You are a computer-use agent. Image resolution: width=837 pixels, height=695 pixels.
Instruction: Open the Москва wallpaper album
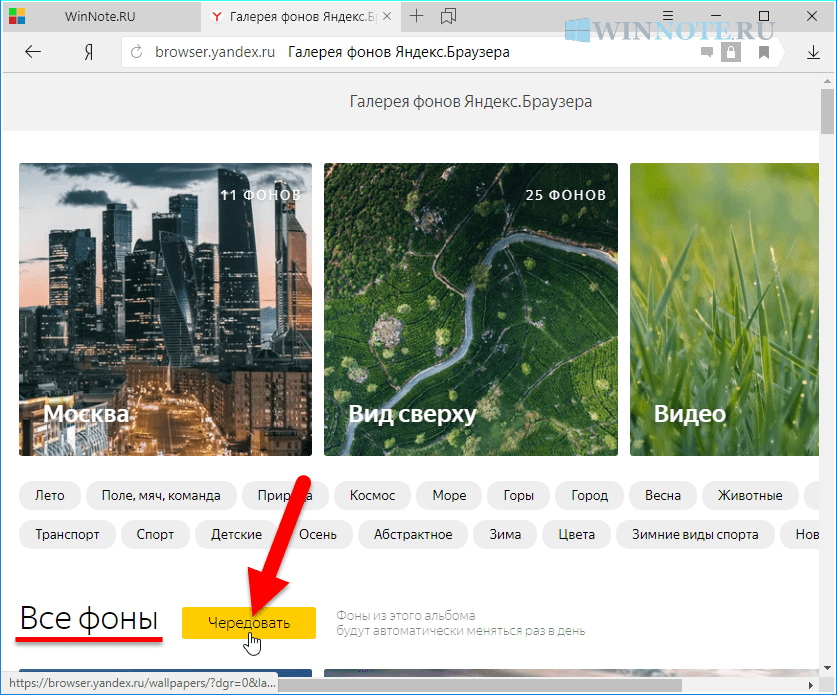coord(165,309)
